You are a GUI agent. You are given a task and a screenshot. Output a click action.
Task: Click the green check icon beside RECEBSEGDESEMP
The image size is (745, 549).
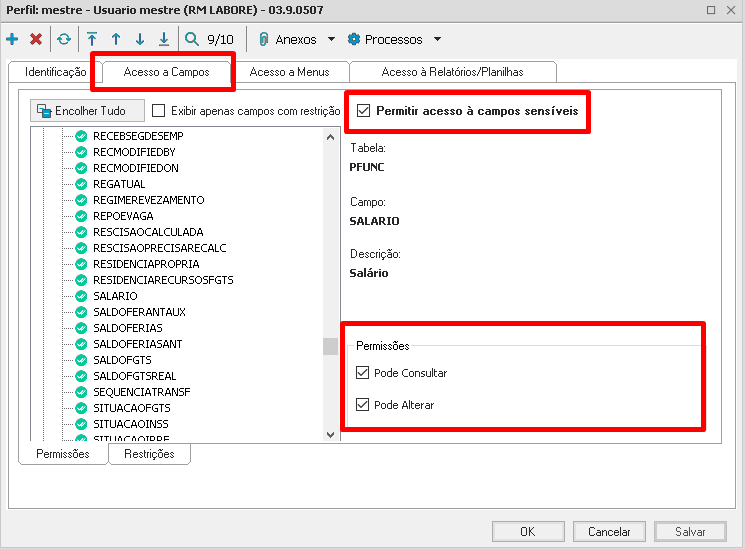[x=81, y=136]
